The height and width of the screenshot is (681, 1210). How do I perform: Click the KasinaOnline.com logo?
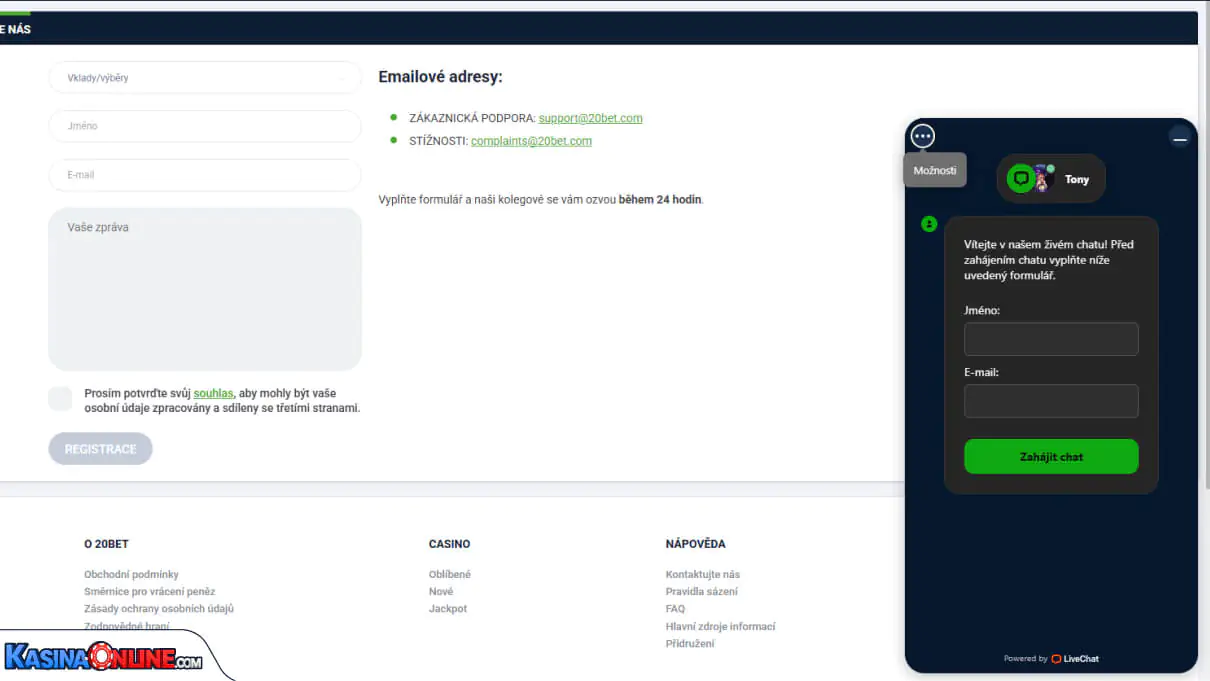[x=104, y=658]
